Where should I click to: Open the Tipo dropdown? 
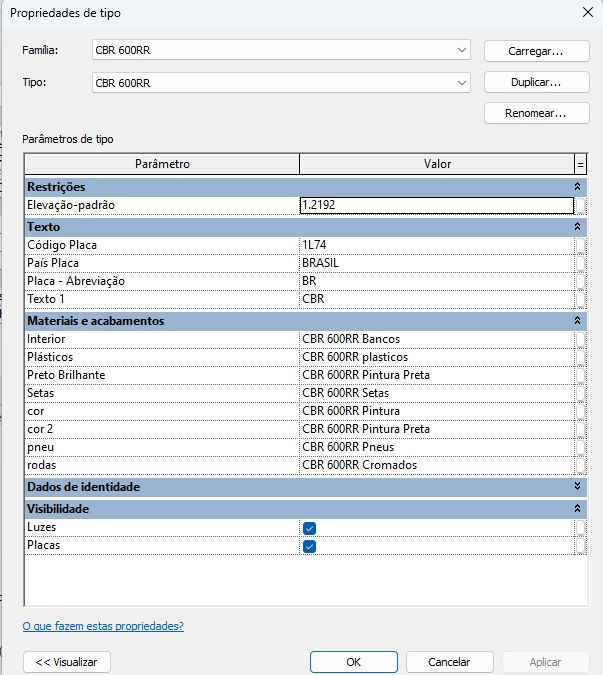pos(281,83)
